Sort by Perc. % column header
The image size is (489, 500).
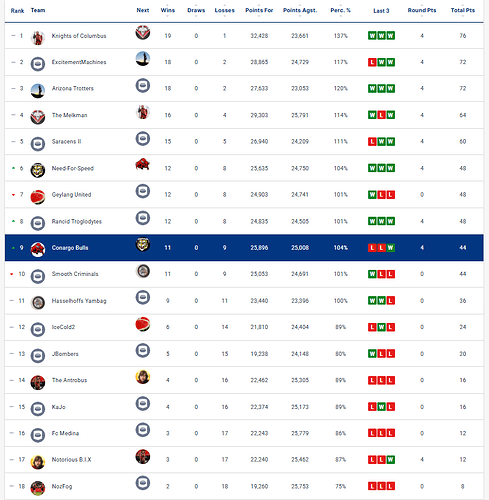340,10
